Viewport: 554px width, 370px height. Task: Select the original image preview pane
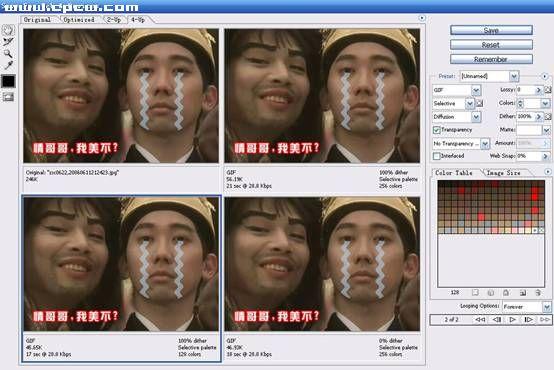pos(121,96)
